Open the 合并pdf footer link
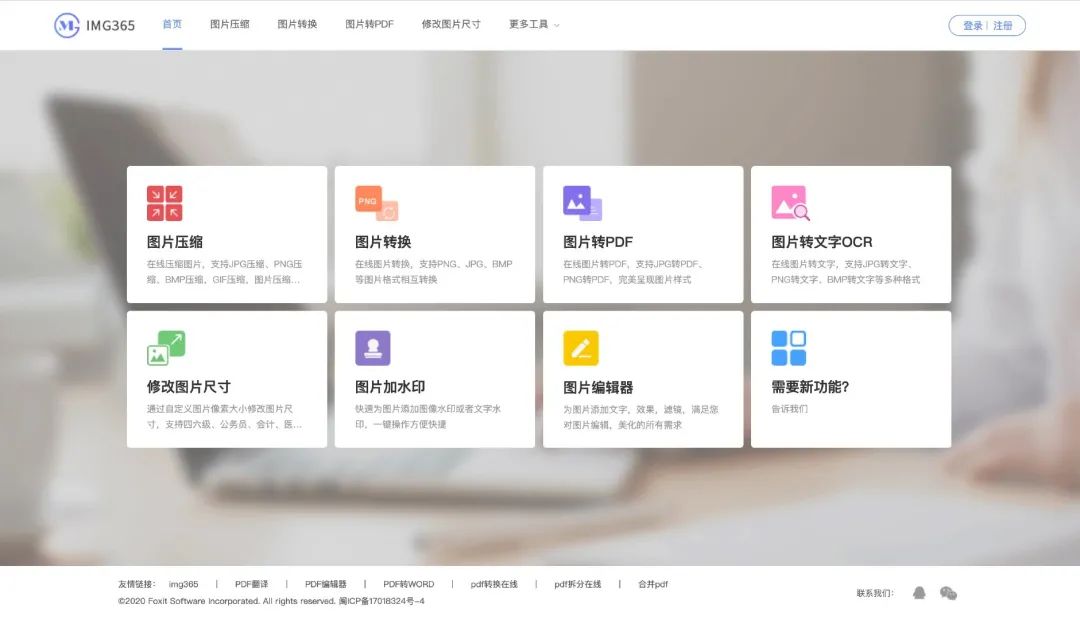 [x=653, y=584]
